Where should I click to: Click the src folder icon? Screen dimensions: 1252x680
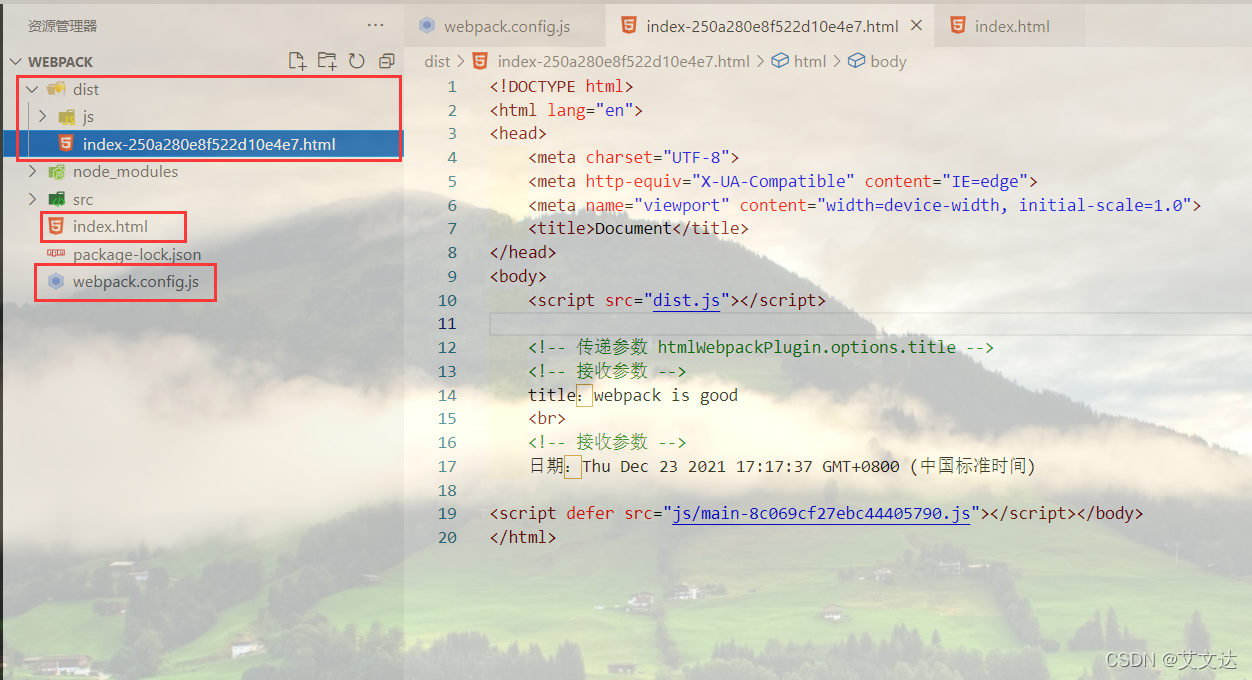[57, 199]
